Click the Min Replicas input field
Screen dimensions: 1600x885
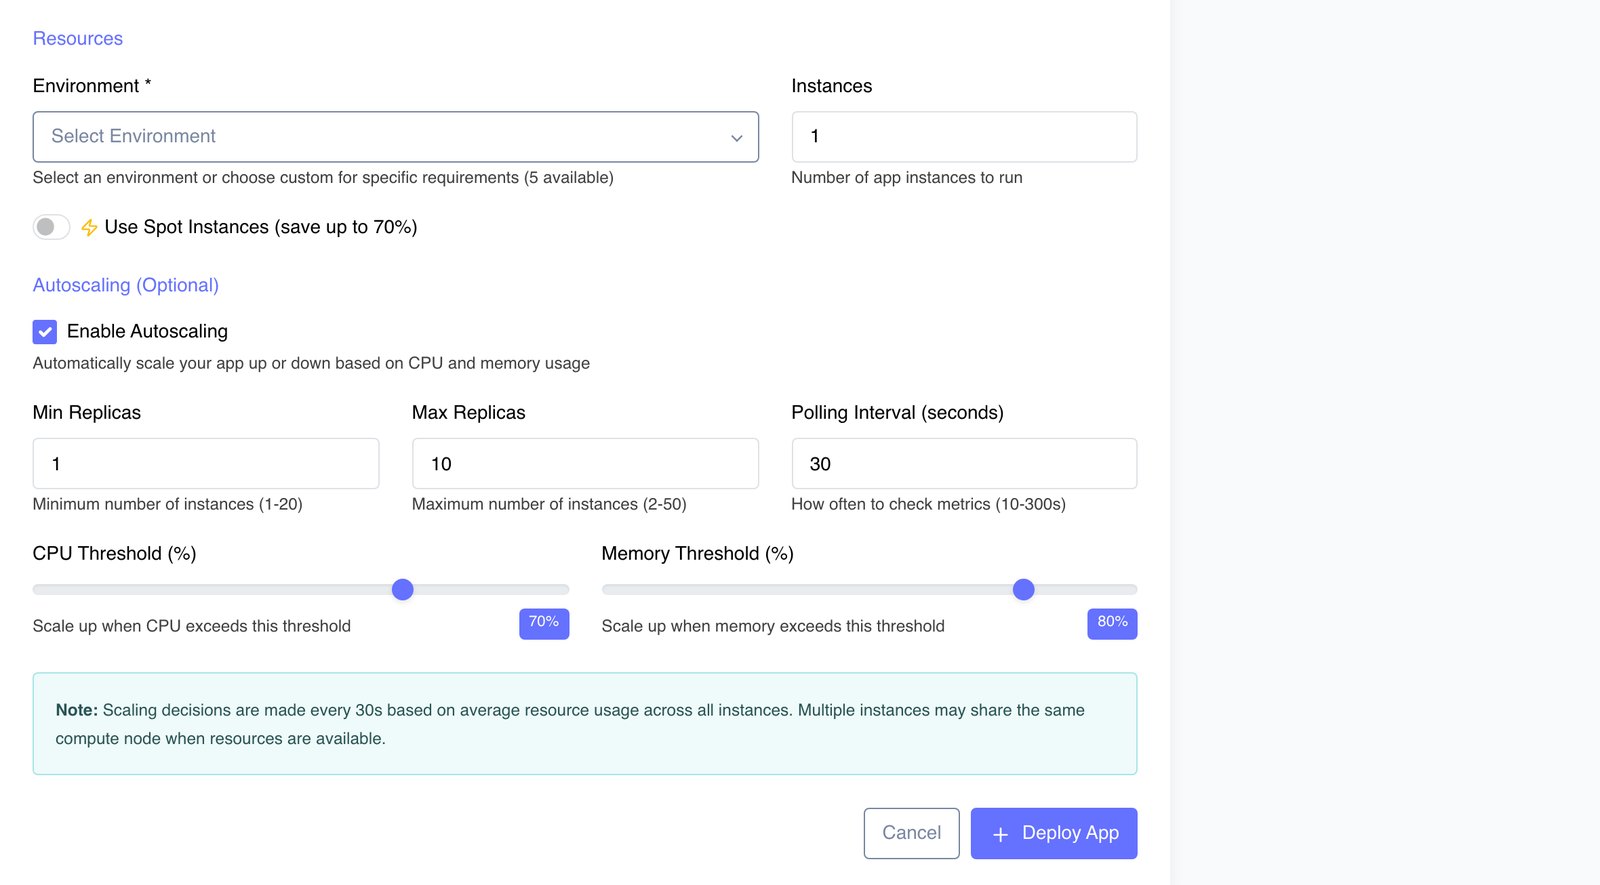click(x=206, y=464)
